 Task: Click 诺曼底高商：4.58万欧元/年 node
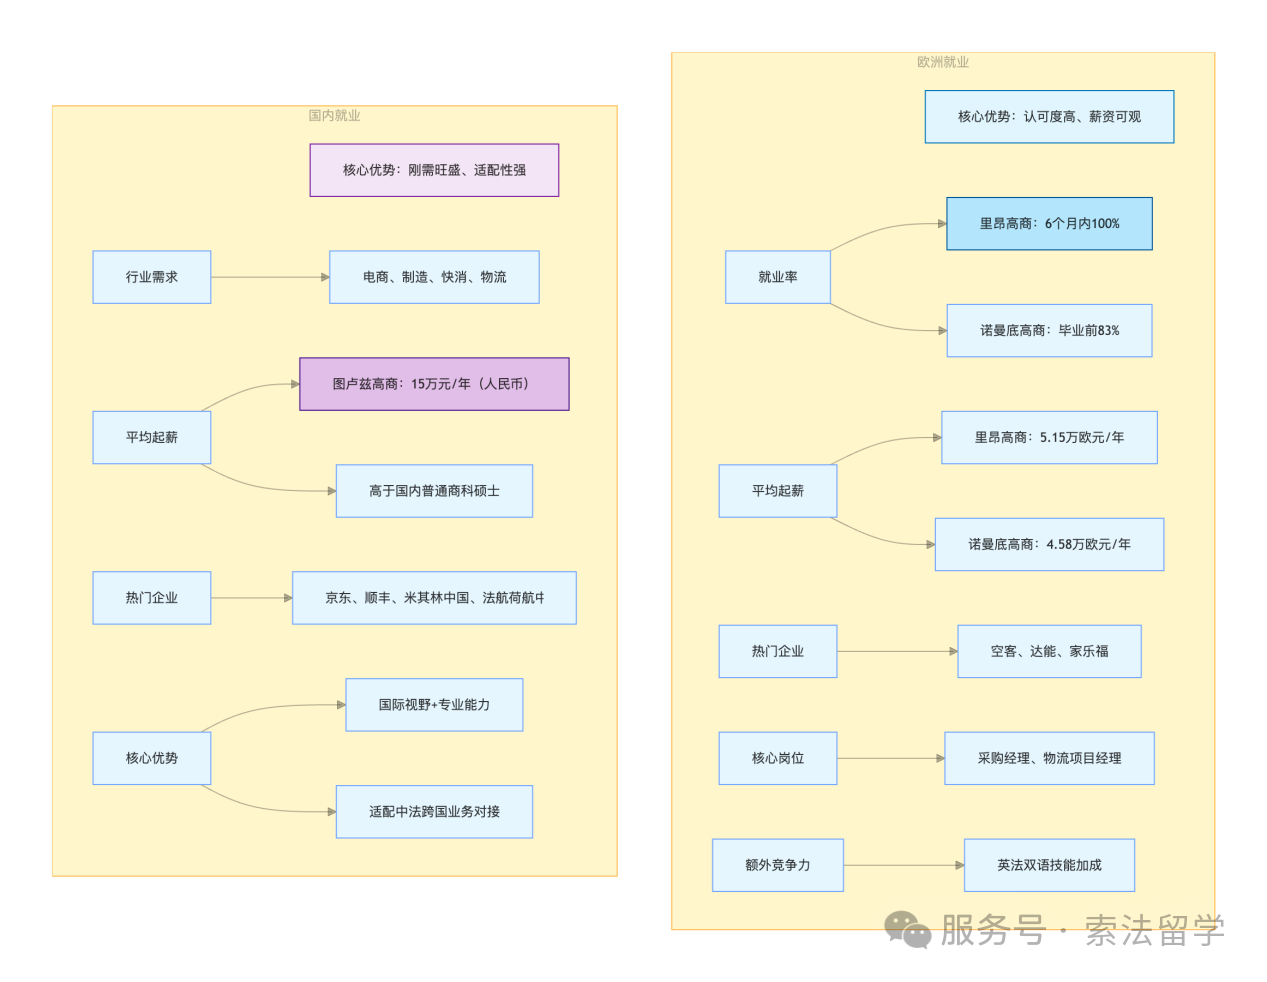(1049, 545)
